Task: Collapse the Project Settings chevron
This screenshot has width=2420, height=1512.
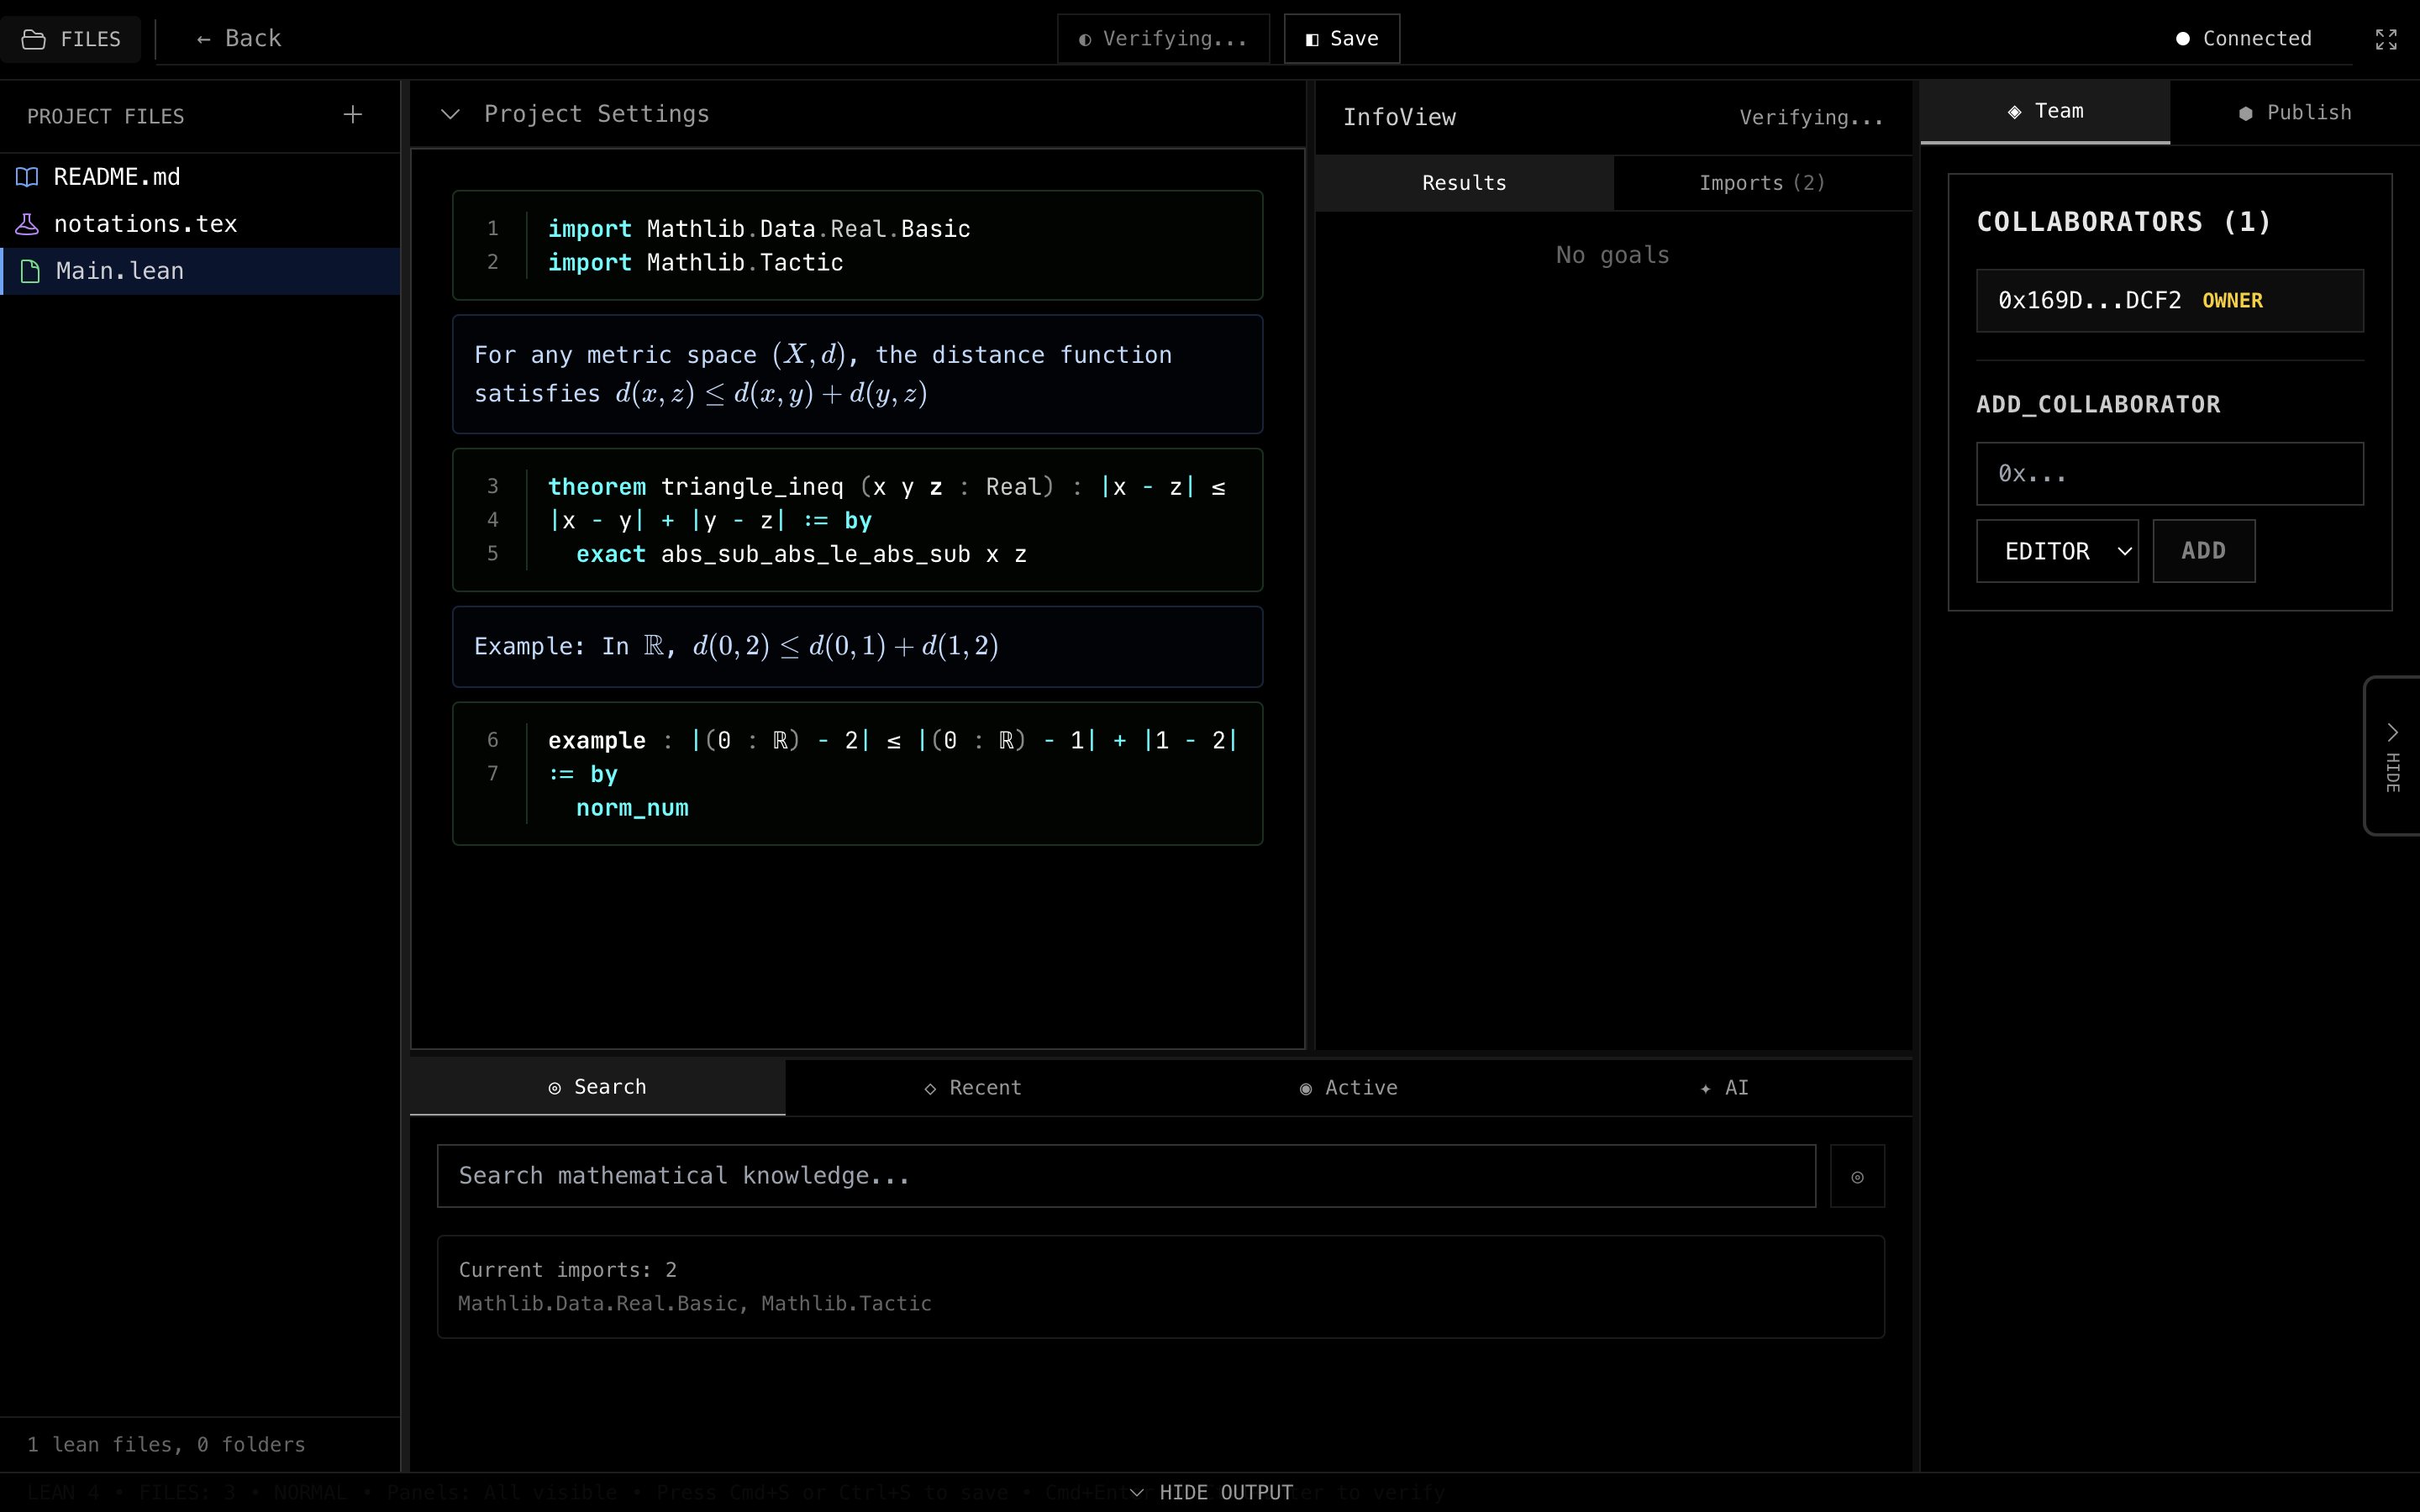Action: pos(450,114)
